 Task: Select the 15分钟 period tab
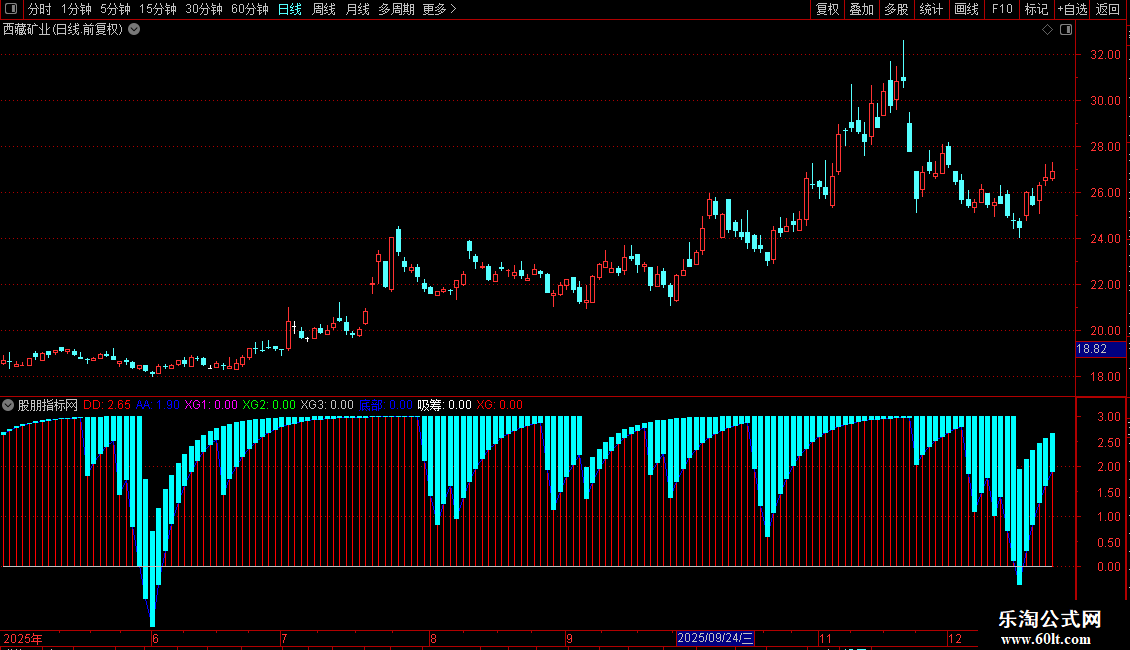[x=158, y=9]
